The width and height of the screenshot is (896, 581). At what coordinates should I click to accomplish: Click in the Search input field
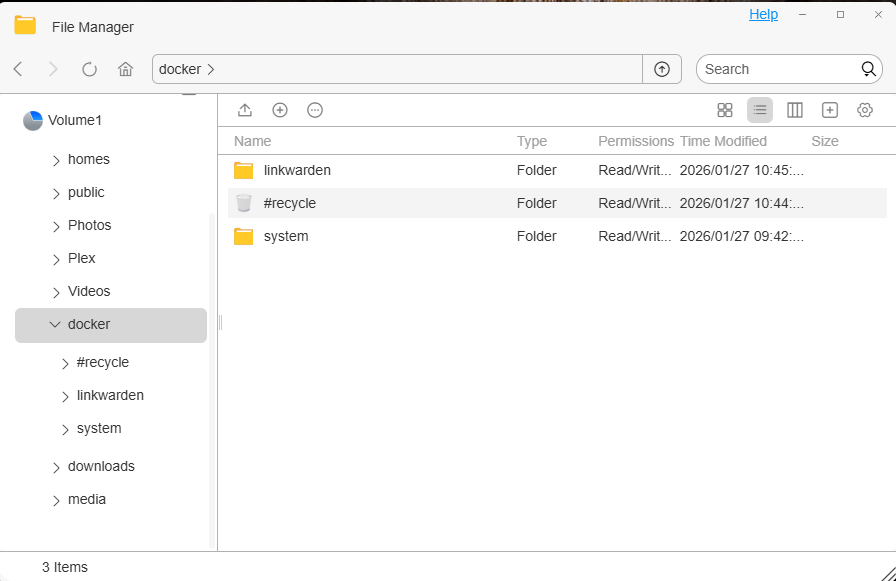(780, 69)
